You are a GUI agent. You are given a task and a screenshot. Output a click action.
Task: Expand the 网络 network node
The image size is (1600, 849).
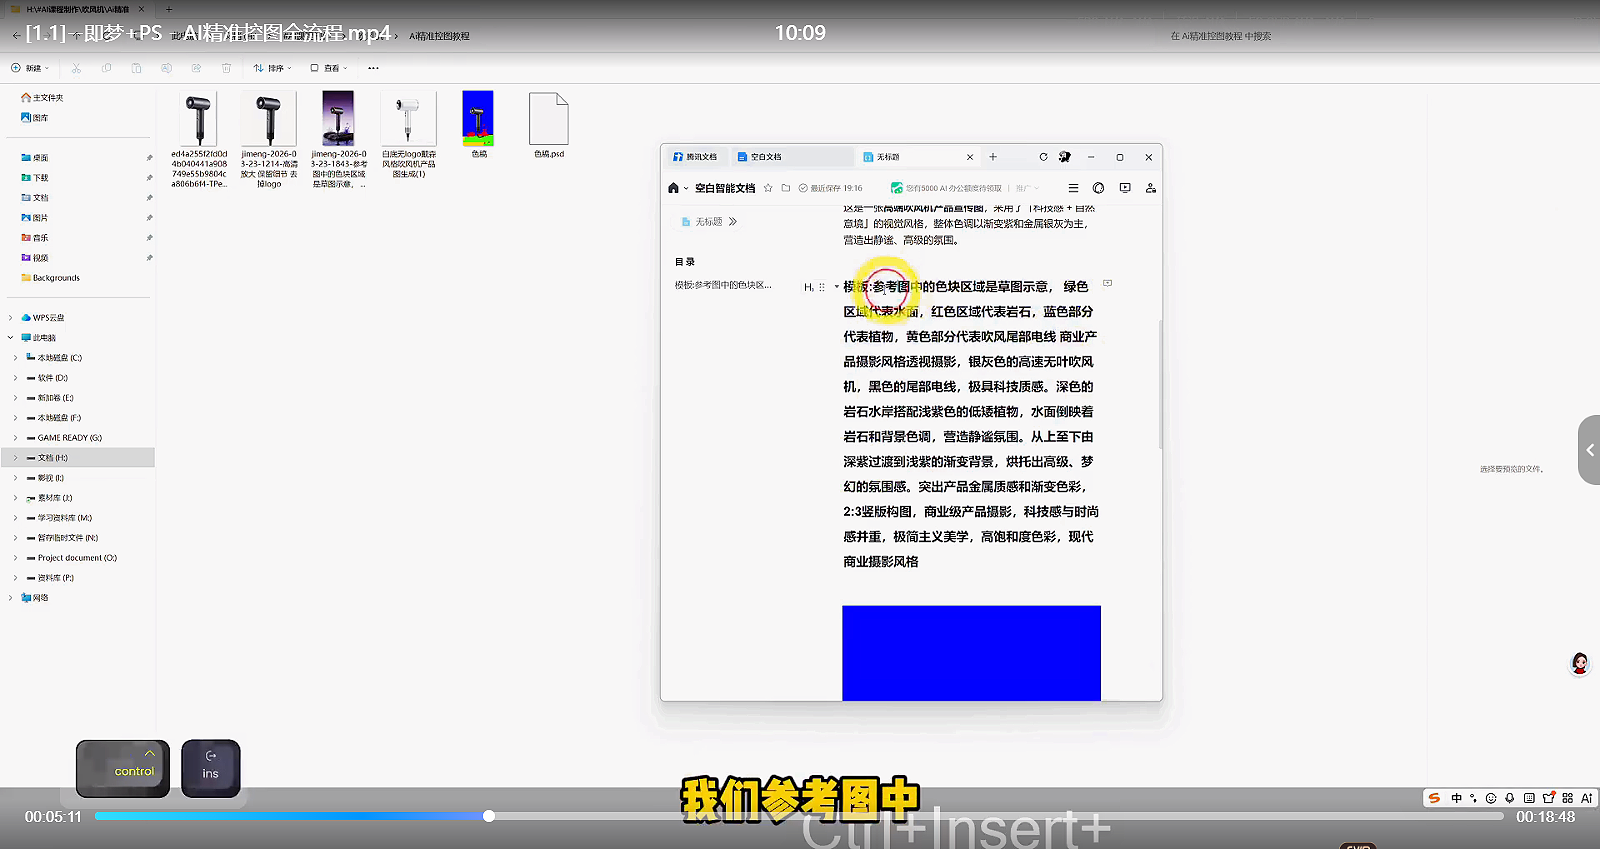(x=11, y=598)
